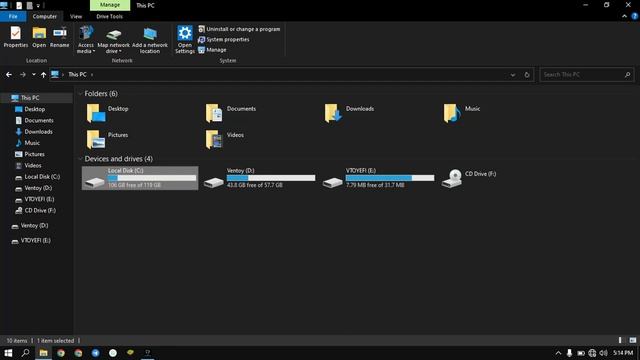Collapse the ribbon with the chevron
The width and height of the screenshot is (640, 360).
624,16
